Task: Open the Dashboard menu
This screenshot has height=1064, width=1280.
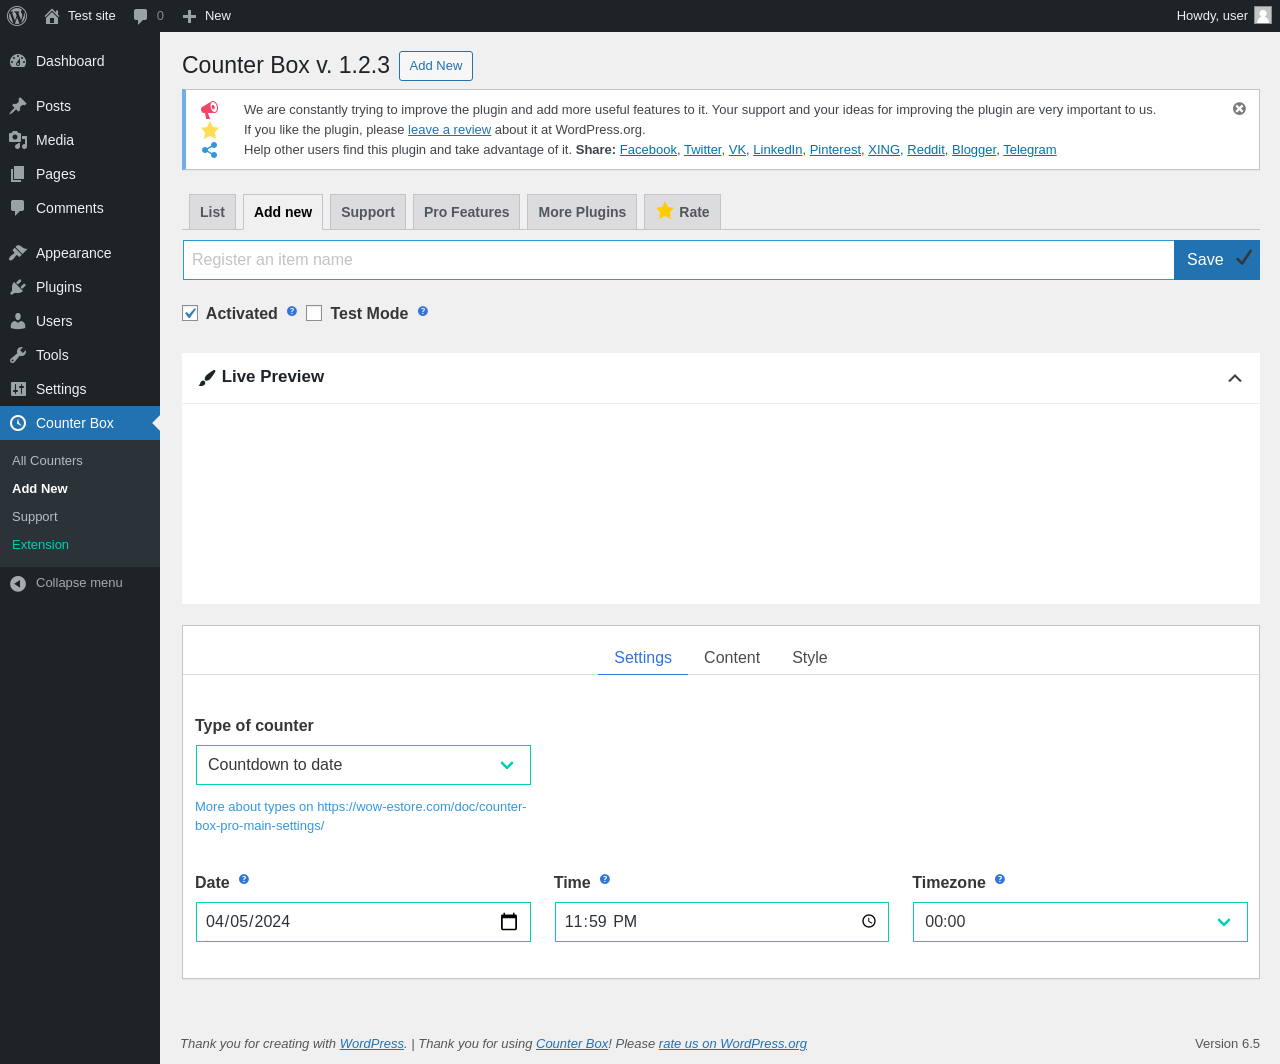Action: point(80,61)
